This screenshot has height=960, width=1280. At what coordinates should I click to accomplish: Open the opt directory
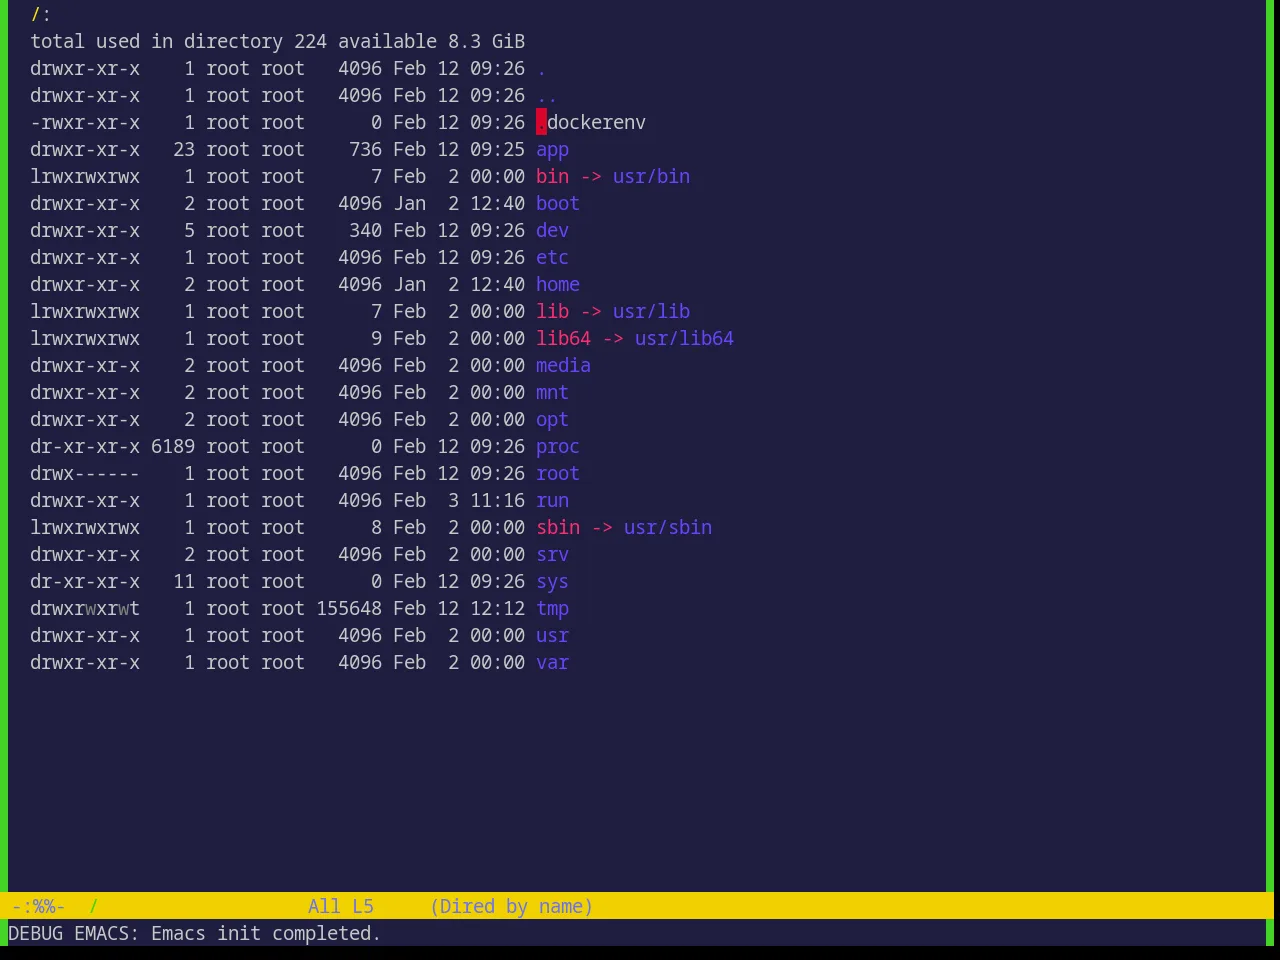pos(552,420)
